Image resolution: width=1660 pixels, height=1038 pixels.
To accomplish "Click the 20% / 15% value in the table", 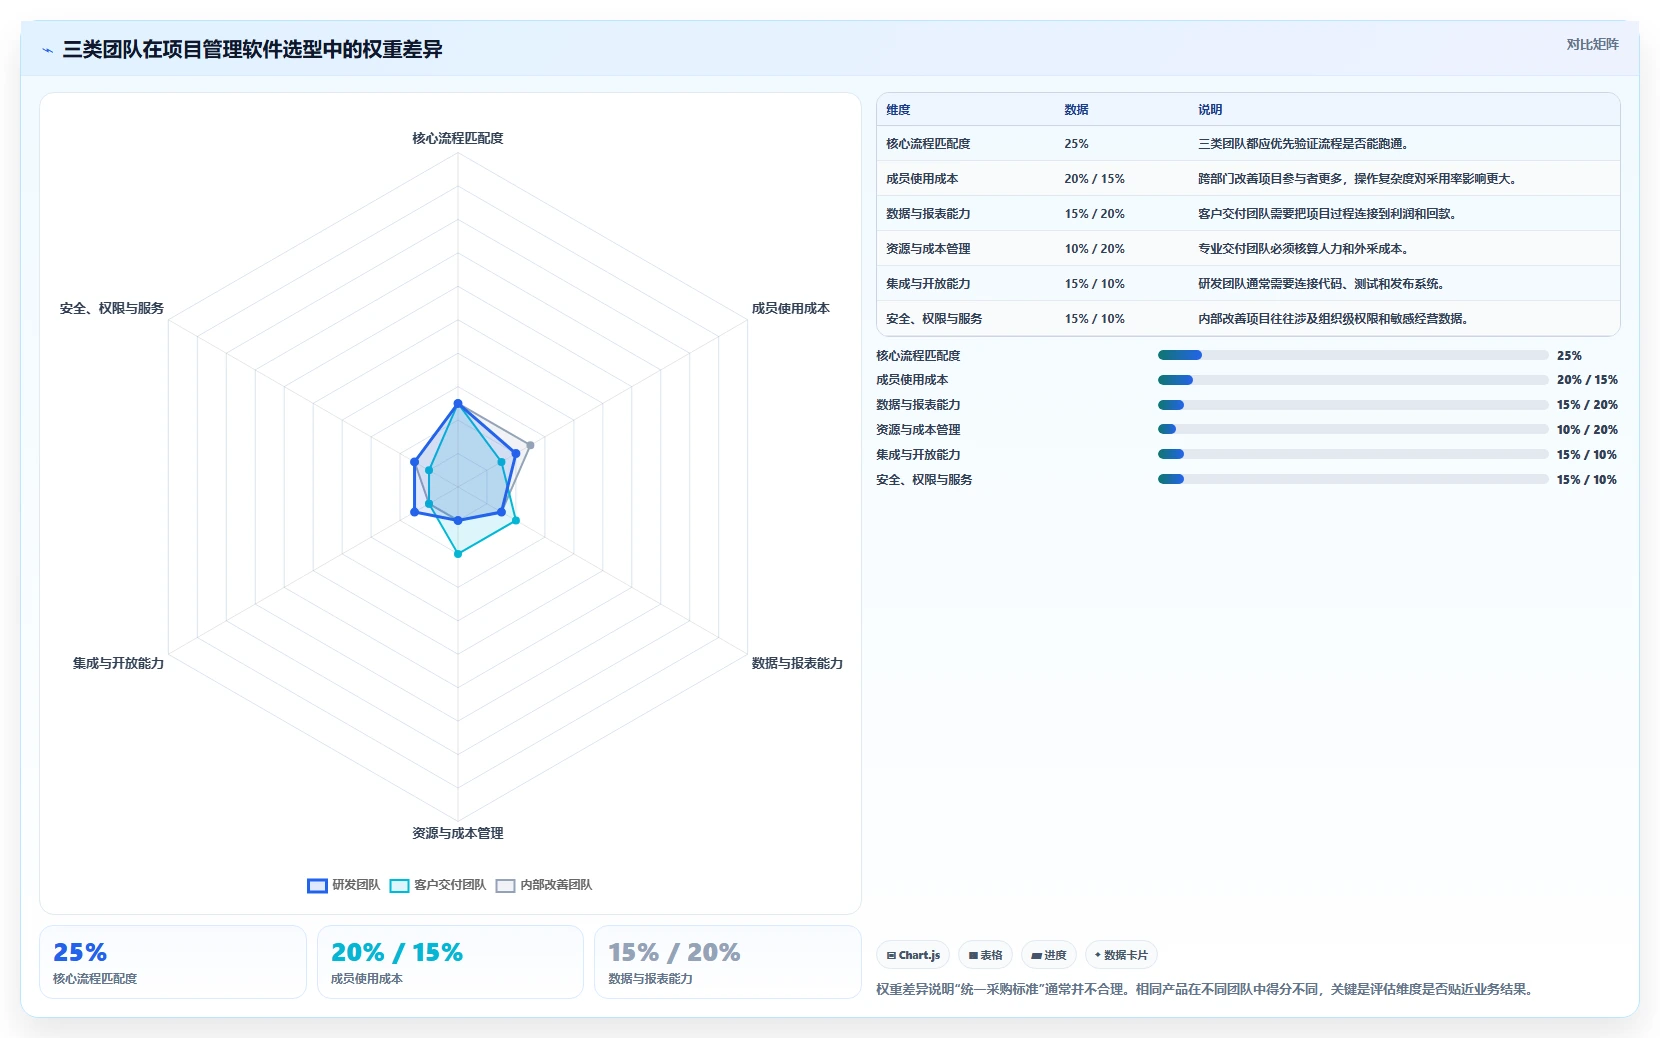I will click(1094, 179).
